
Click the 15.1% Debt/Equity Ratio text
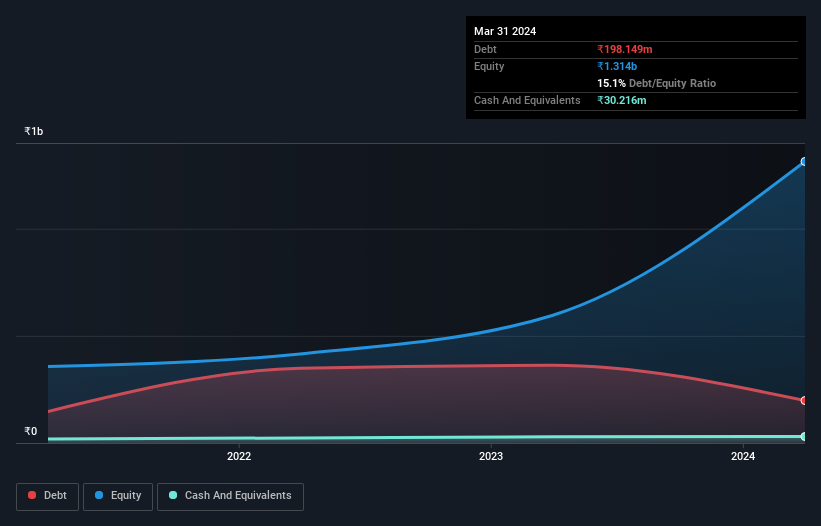point(657,83)
